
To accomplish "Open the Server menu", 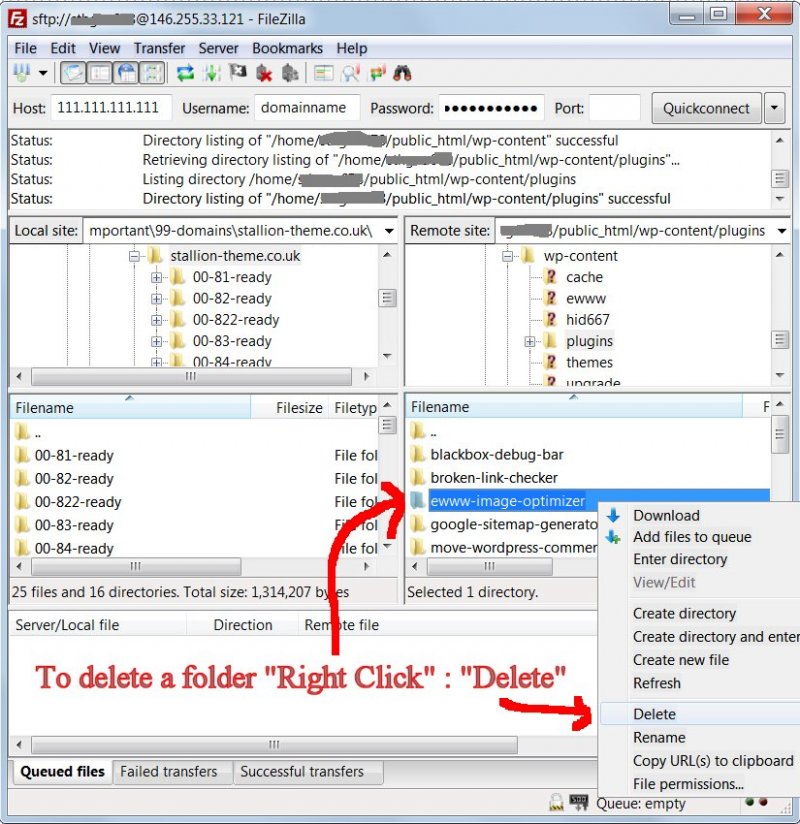I will (x=218, y=48).
